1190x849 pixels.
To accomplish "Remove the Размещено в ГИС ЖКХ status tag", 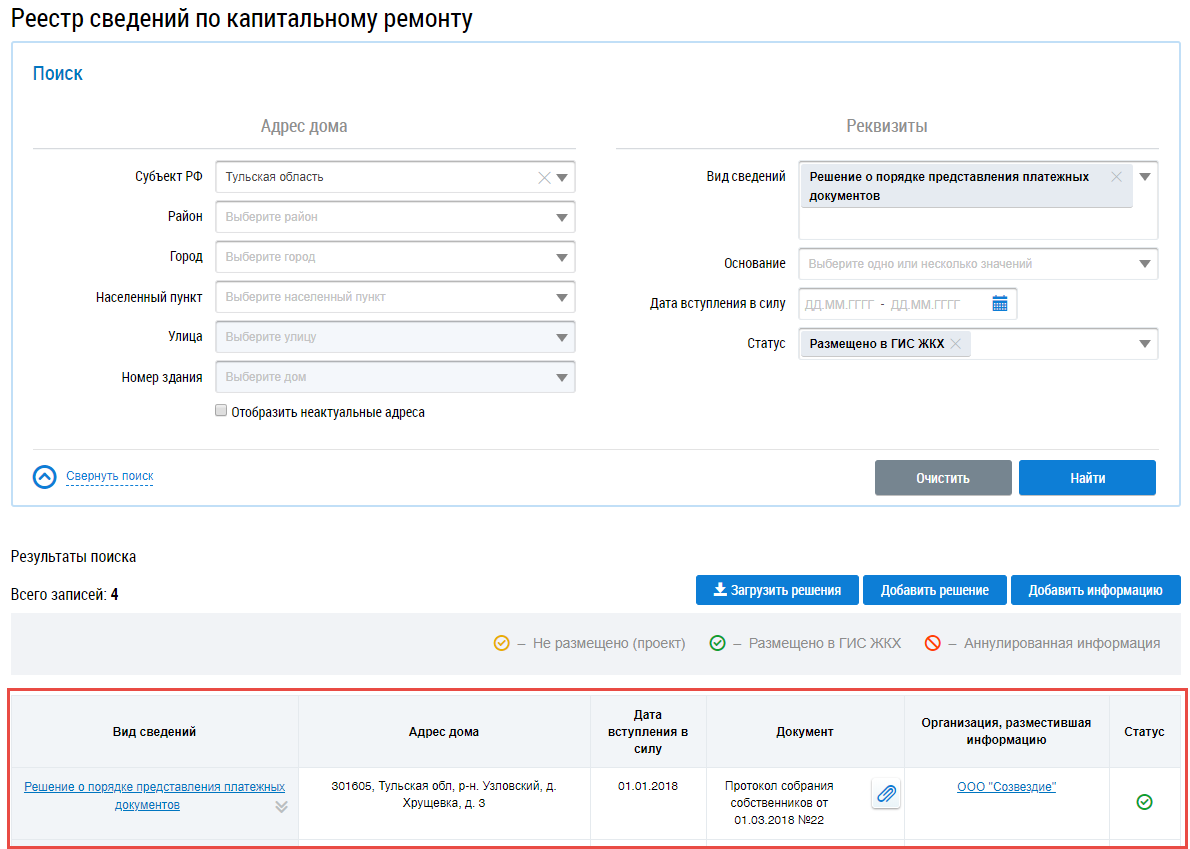I will [x=956, y=344].
